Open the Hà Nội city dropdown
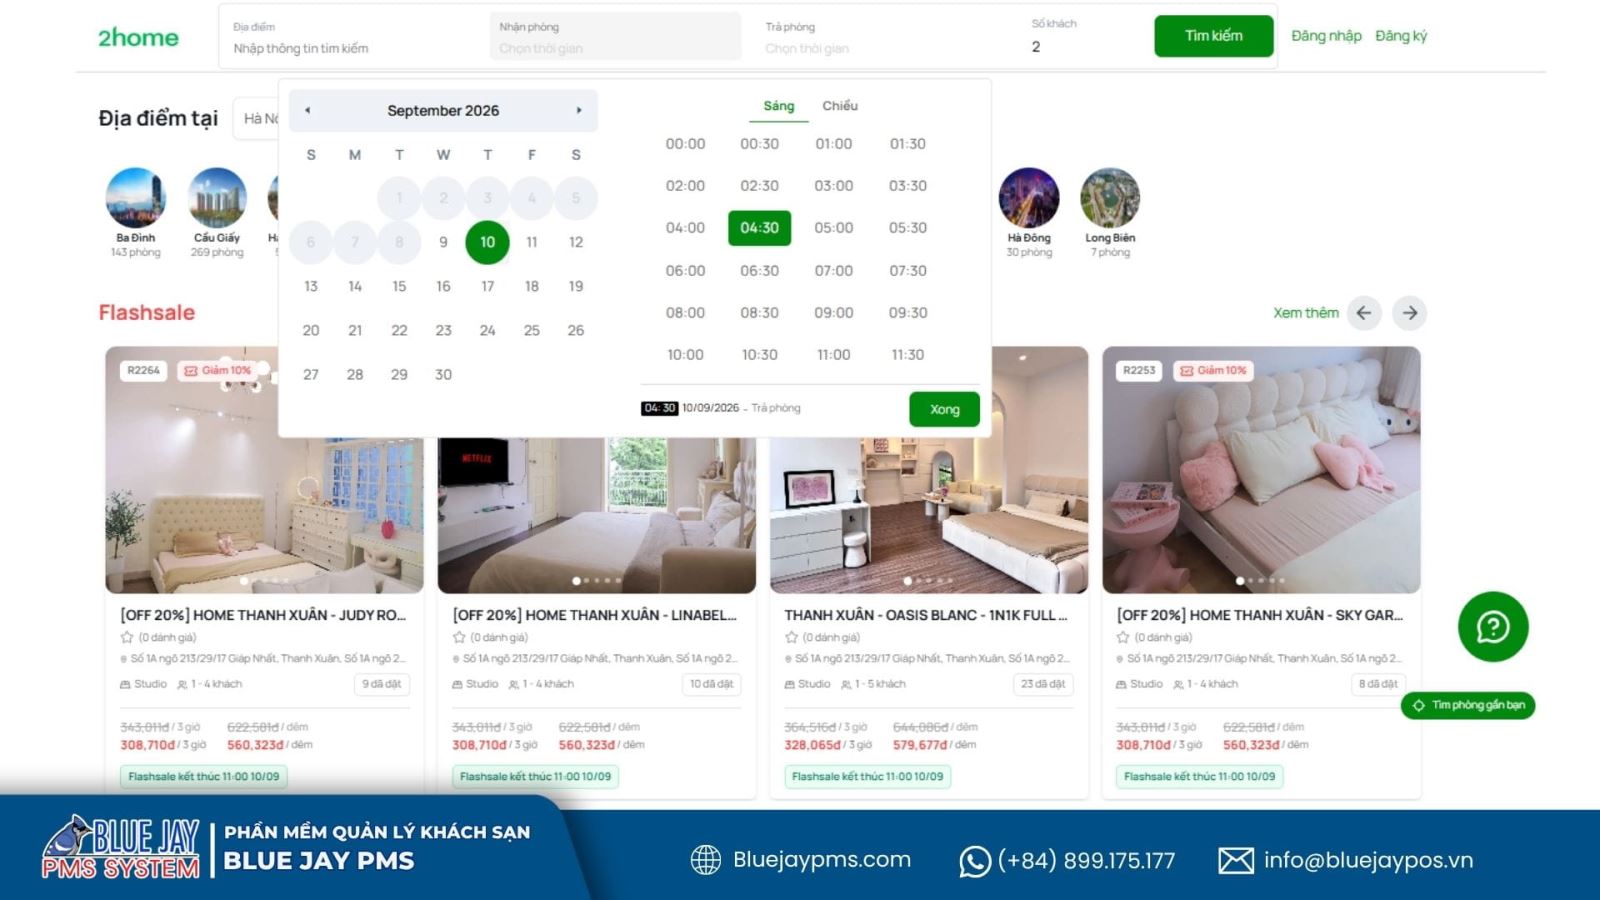 257,118
